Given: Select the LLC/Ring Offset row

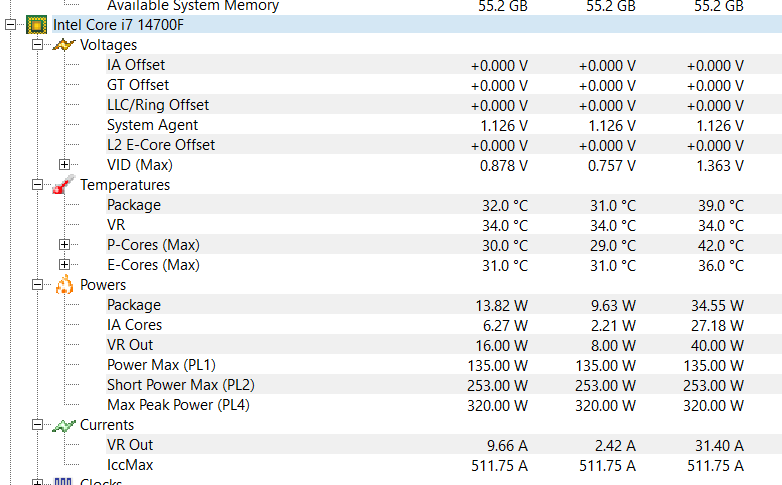Looking at the screenshot, I should 444,105.
